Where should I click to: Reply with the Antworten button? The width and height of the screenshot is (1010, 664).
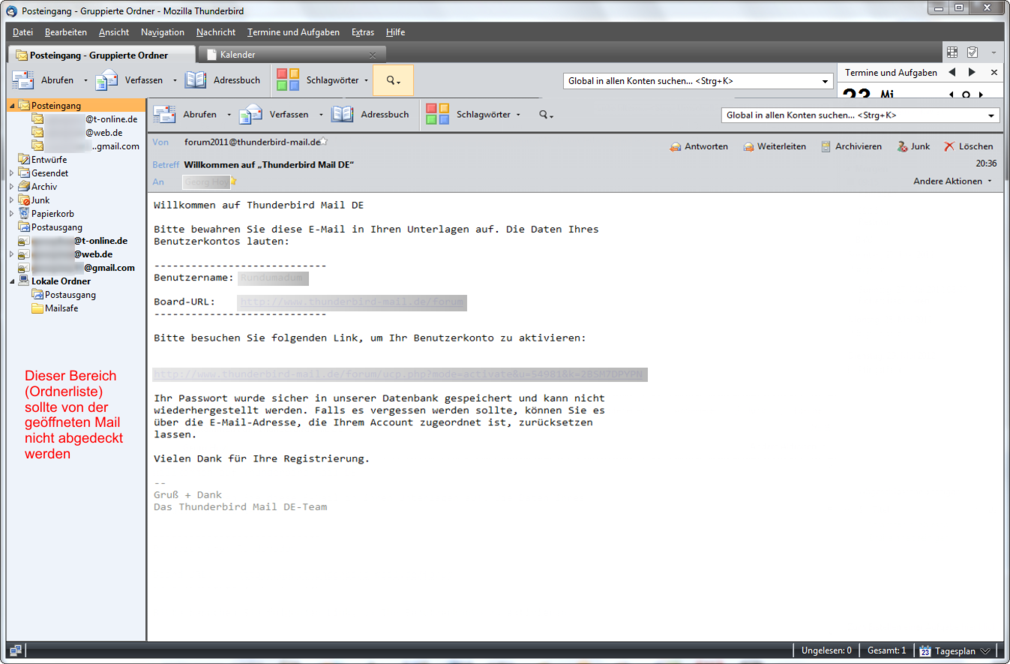(x=699, y=147)
